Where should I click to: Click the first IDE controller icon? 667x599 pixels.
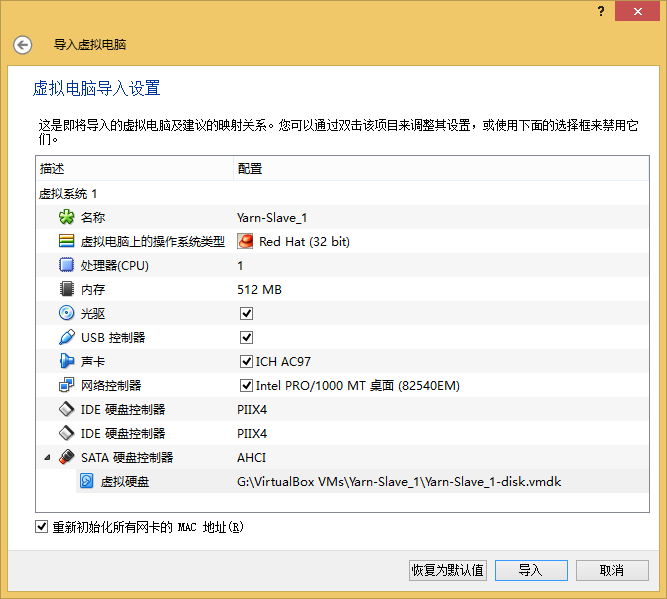pos(66,409)
